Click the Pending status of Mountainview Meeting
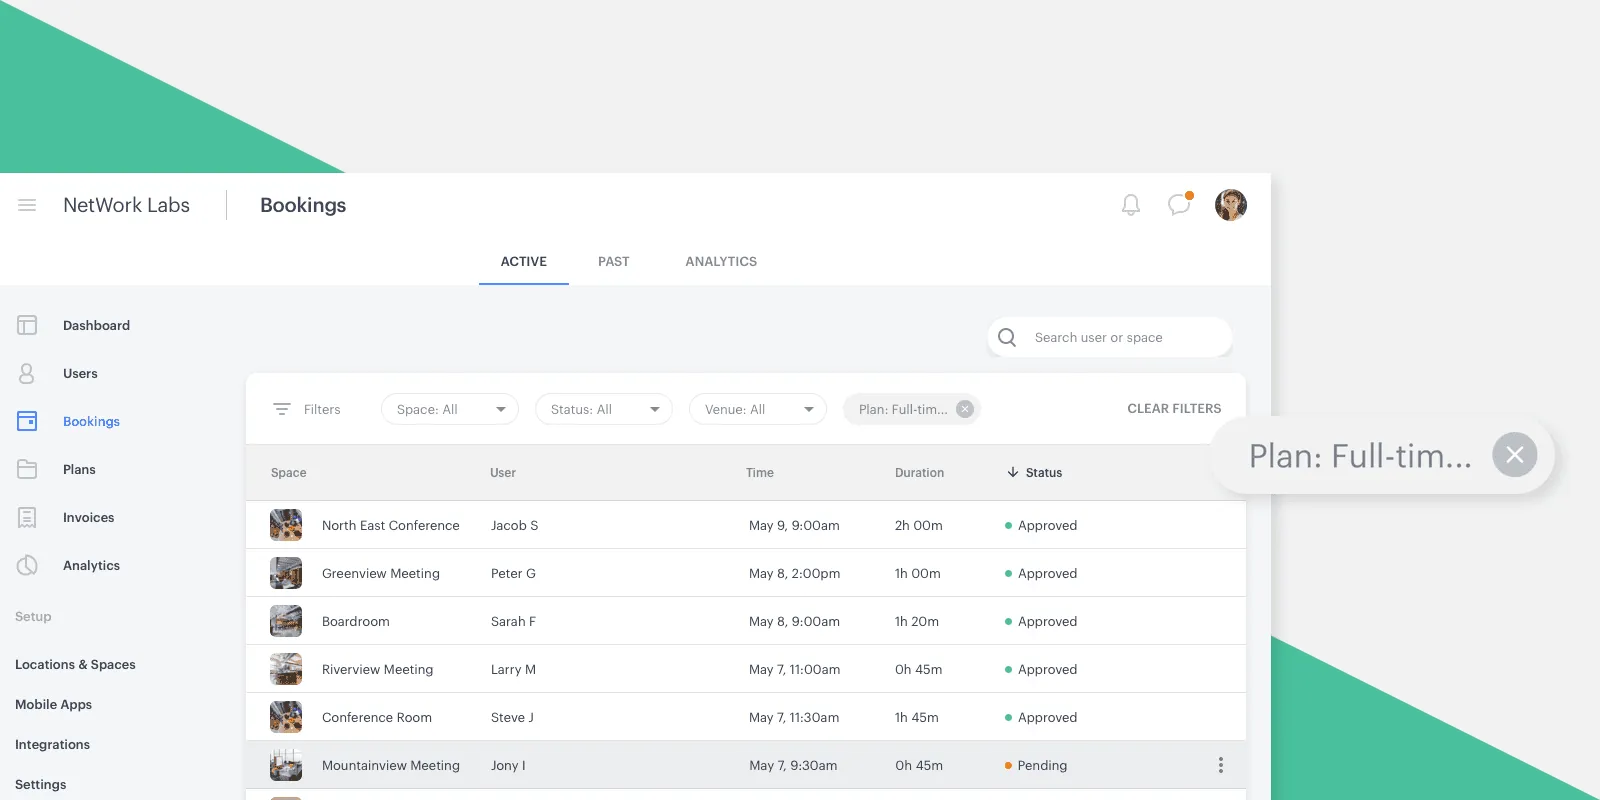Viewport: 1600px width, 800px height. (1036, 765)
